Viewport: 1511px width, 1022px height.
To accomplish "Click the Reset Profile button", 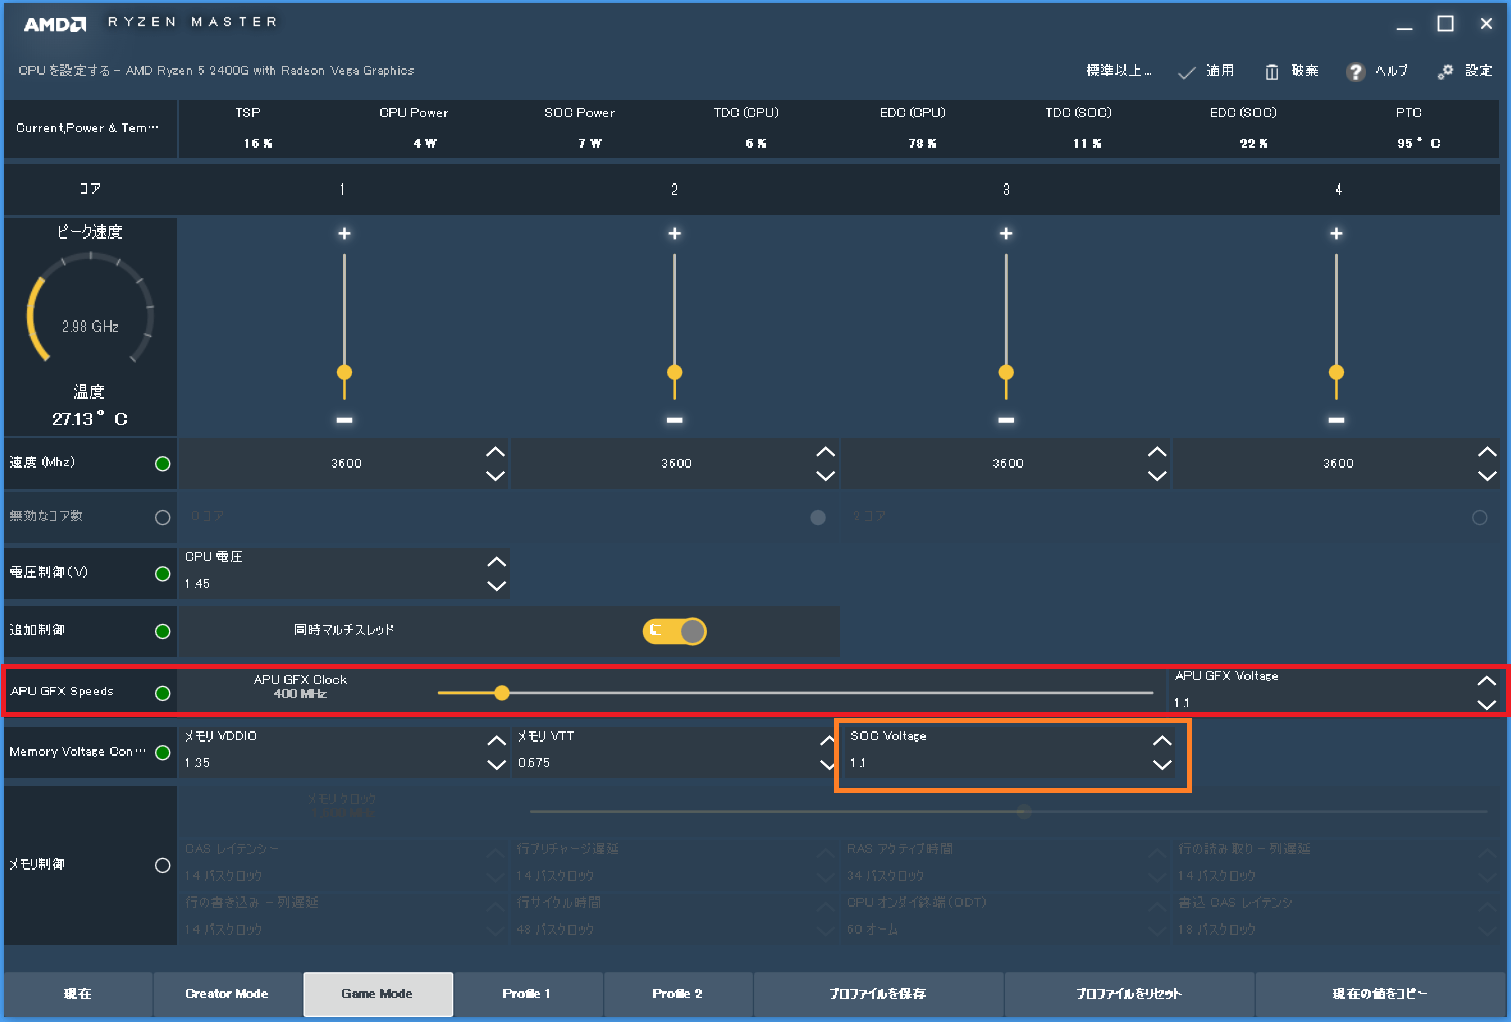I will click(1129, 994).
